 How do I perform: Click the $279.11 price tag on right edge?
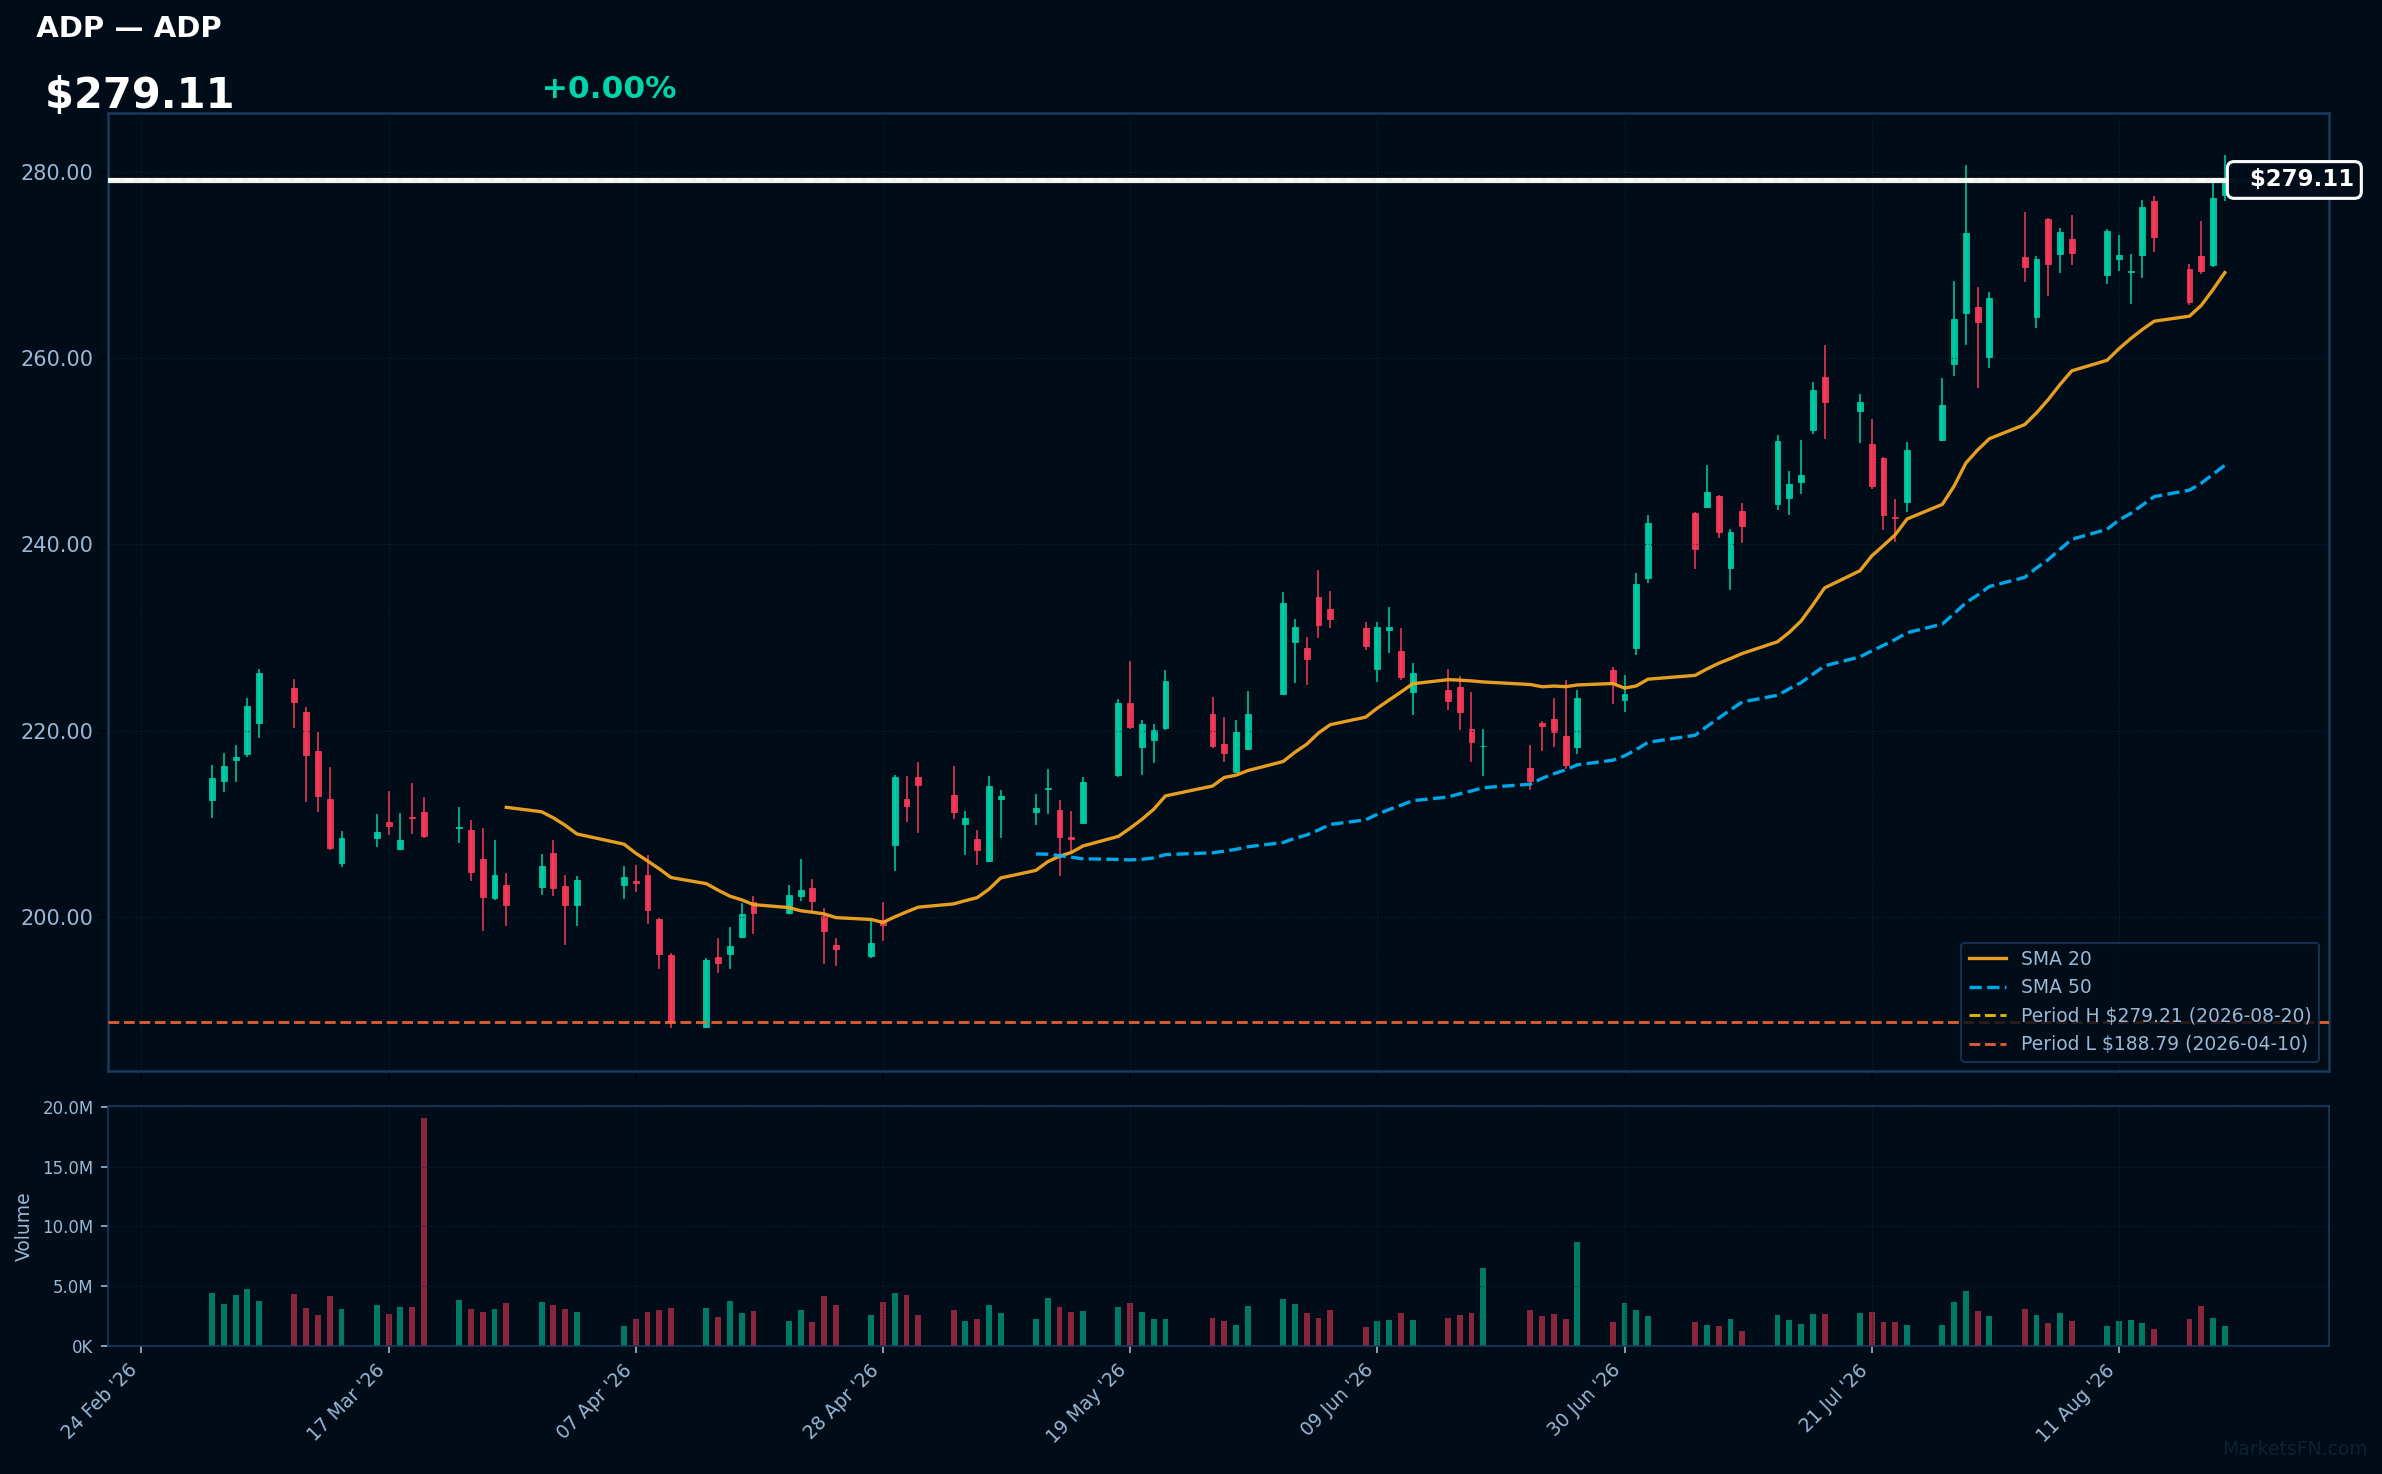[x=2294, y=179]
